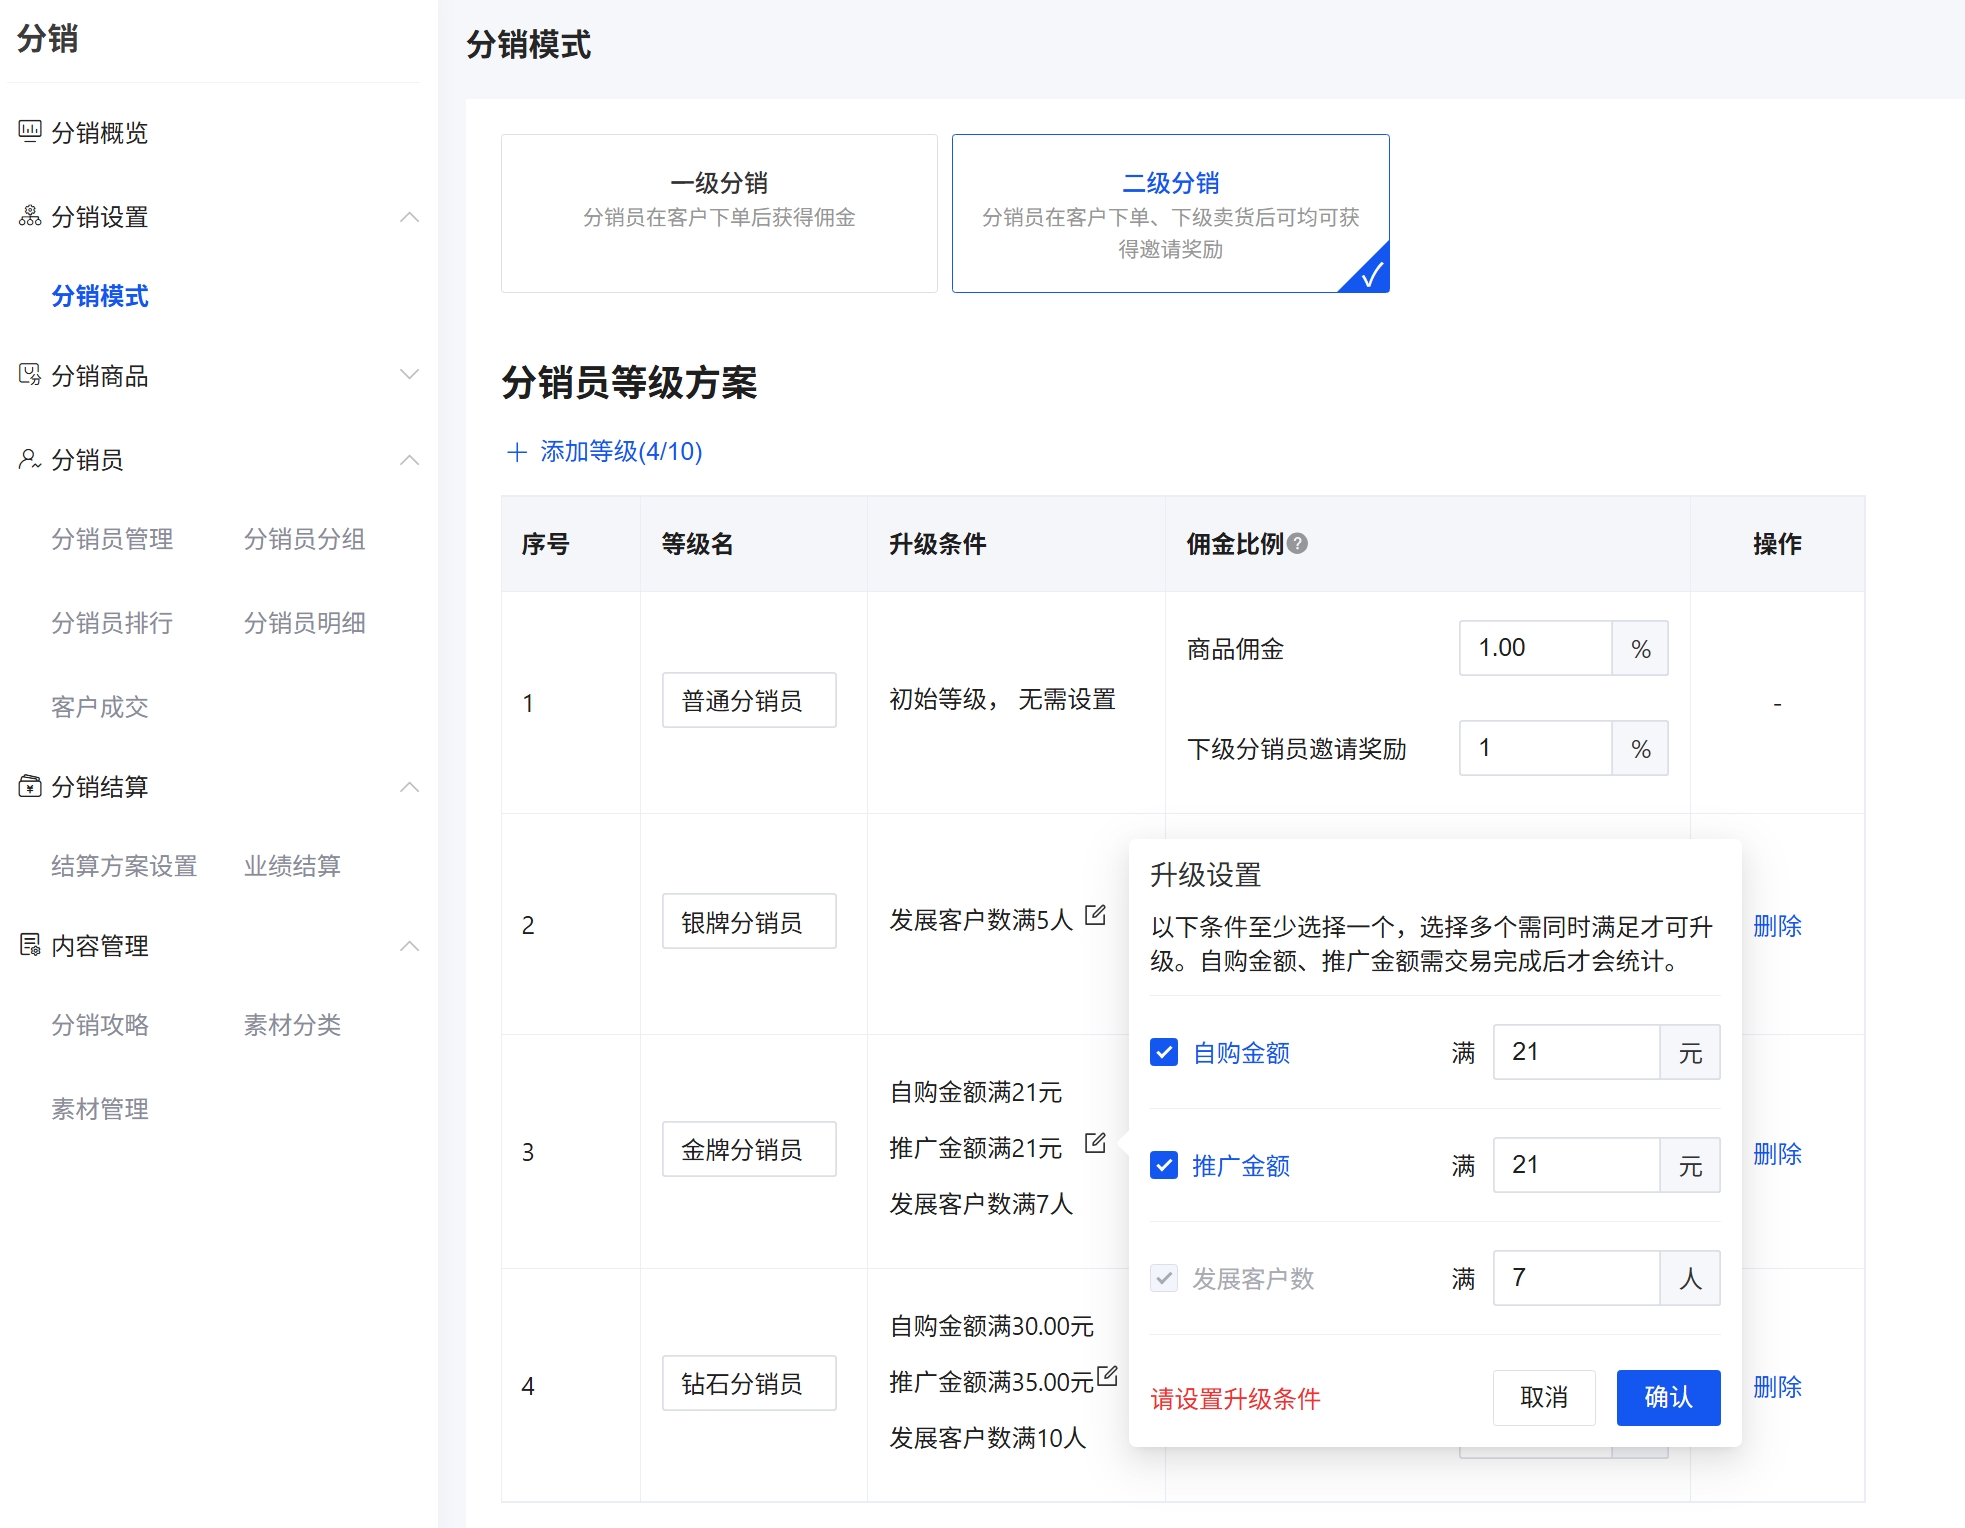Collapse the 分销设置 section chevron
This screenshot has width=1965, height=1528.
coord(411,217)
